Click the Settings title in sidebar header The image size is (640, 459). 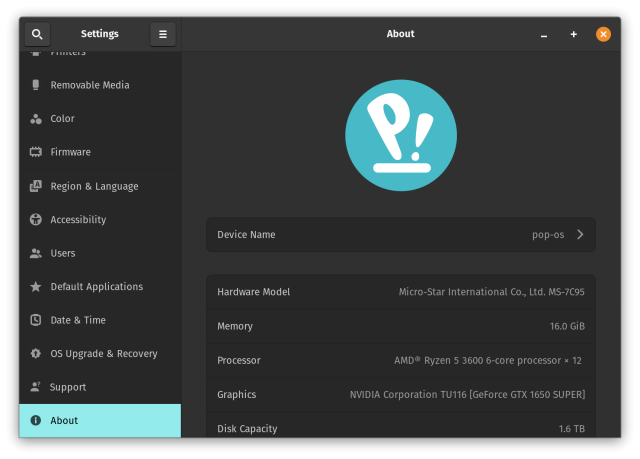coord(100,34)
